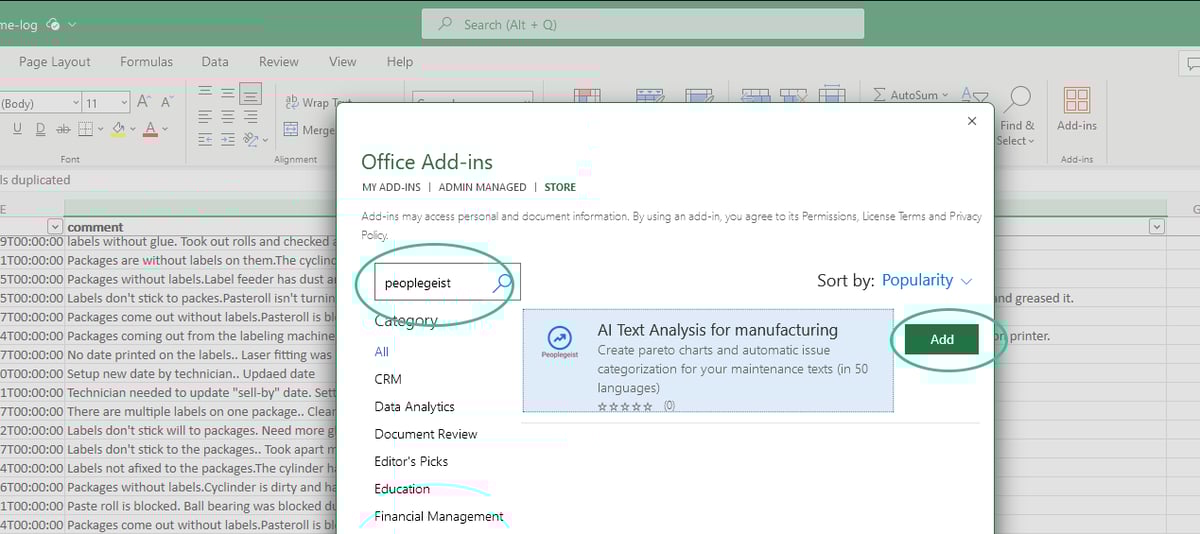Screen dimensions: 1200x534
Task: Expand the AutoSum dropdown arrow
Action: click(946, 96)
